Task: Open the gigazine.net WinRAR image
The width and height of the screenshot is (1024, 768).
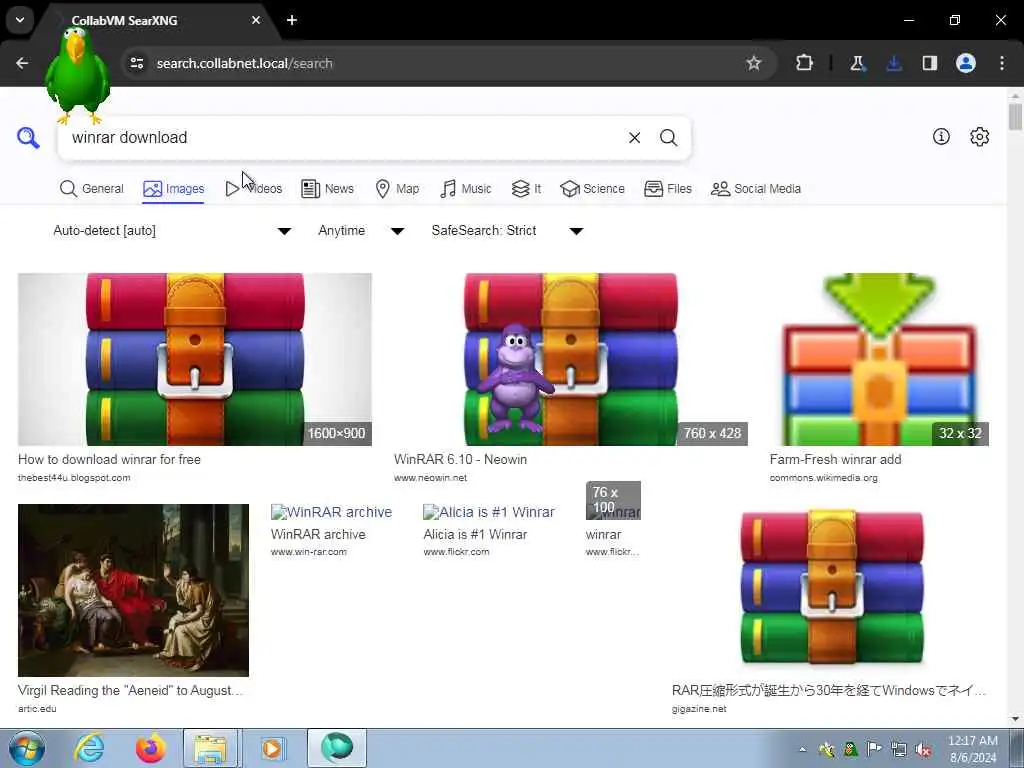Action: pyautogui.click(x=832, y=590)
